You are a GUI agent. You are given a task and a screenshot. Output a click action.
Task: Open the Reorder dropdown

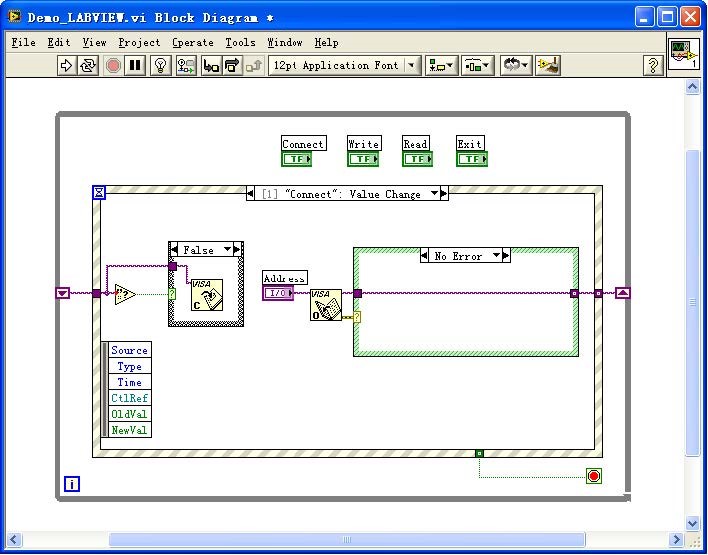tap(516, 65)
